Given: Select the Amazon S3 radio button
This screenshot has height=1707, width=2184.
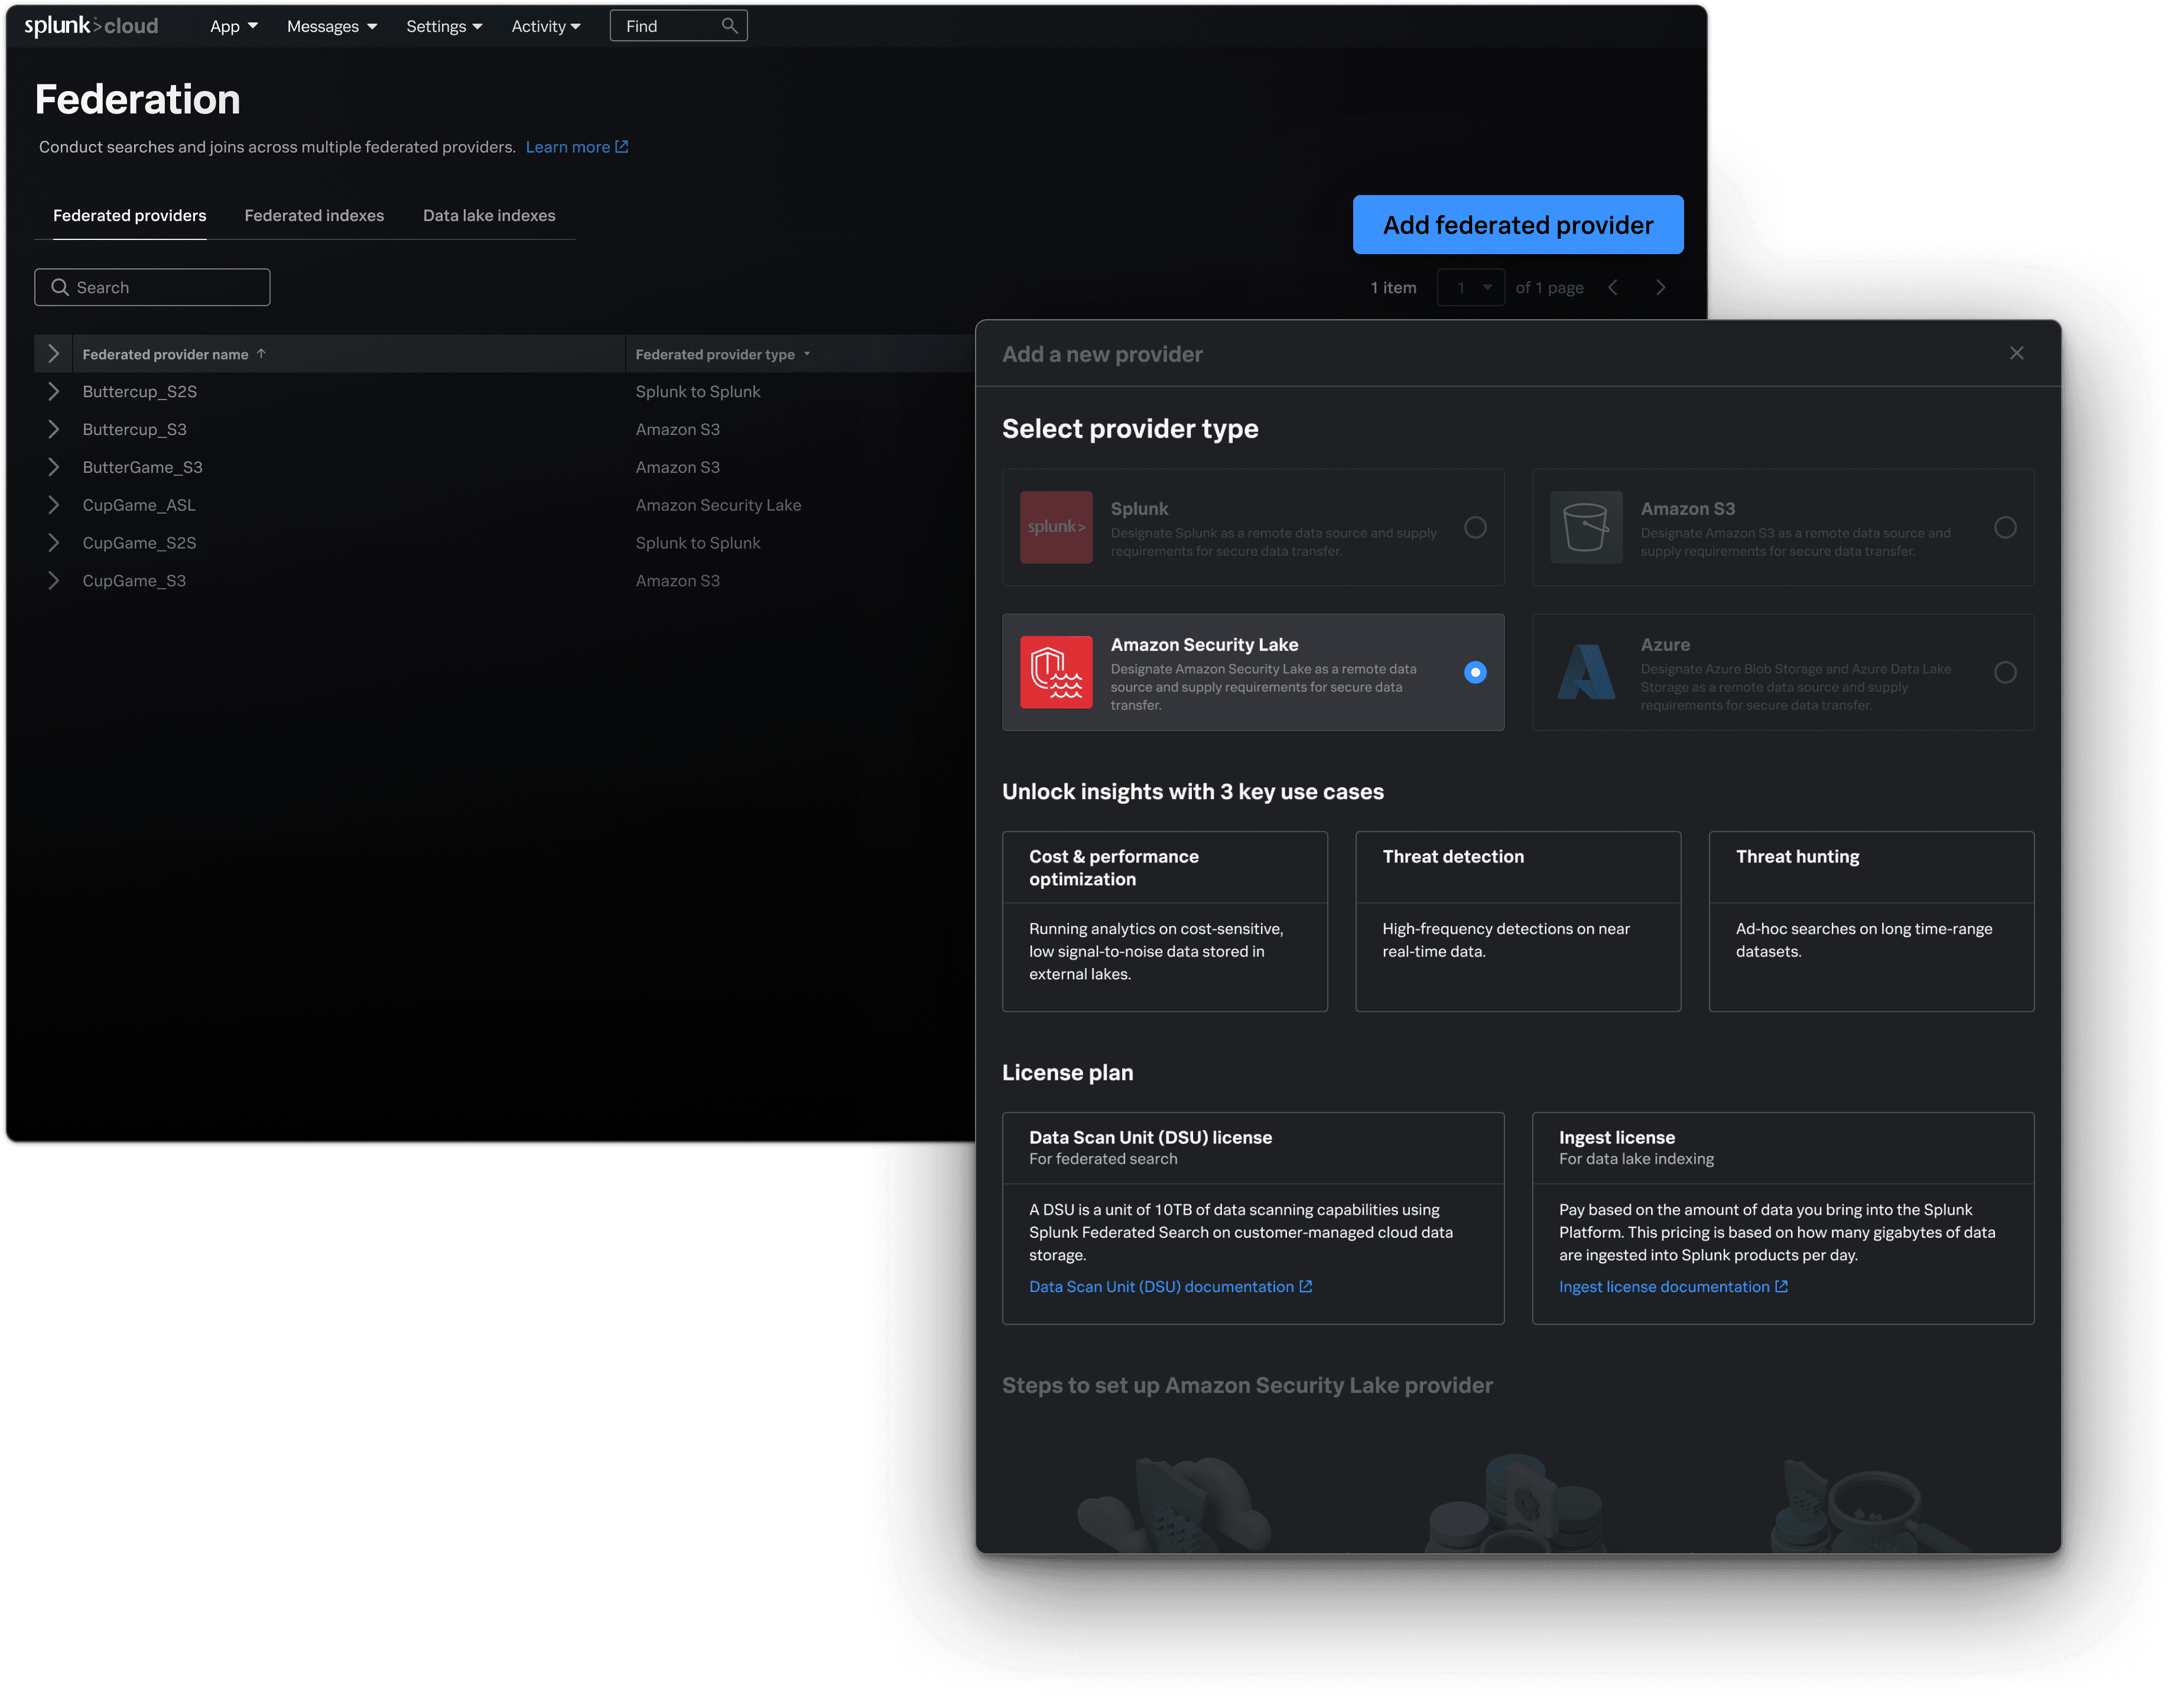Looking at the screenshot, I should [x=2005, y=527].
